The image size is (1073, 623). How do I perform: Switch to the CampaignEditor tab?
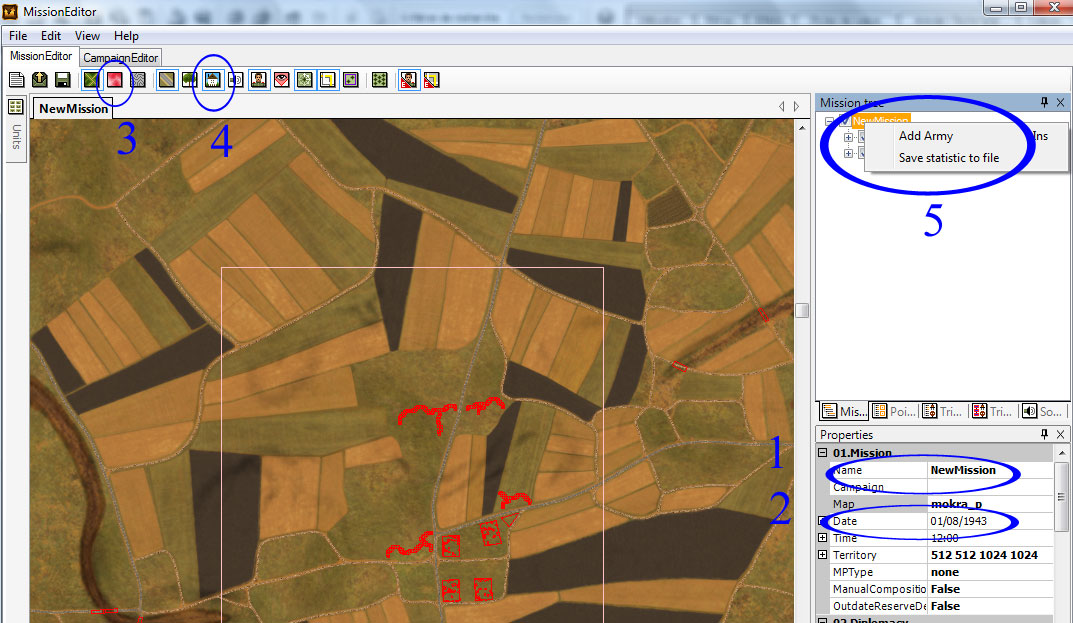click(120, 58)
